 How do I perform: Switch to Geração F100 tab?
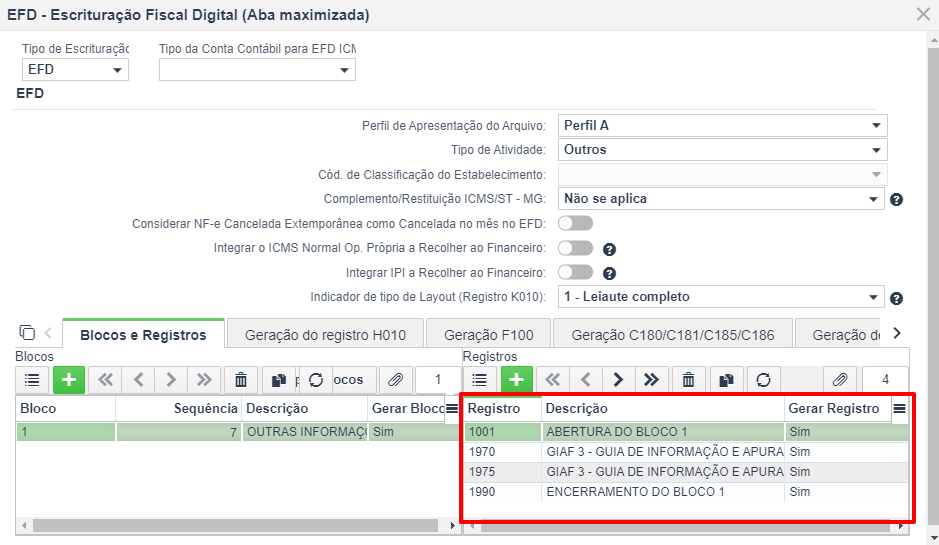coord(489,335)
